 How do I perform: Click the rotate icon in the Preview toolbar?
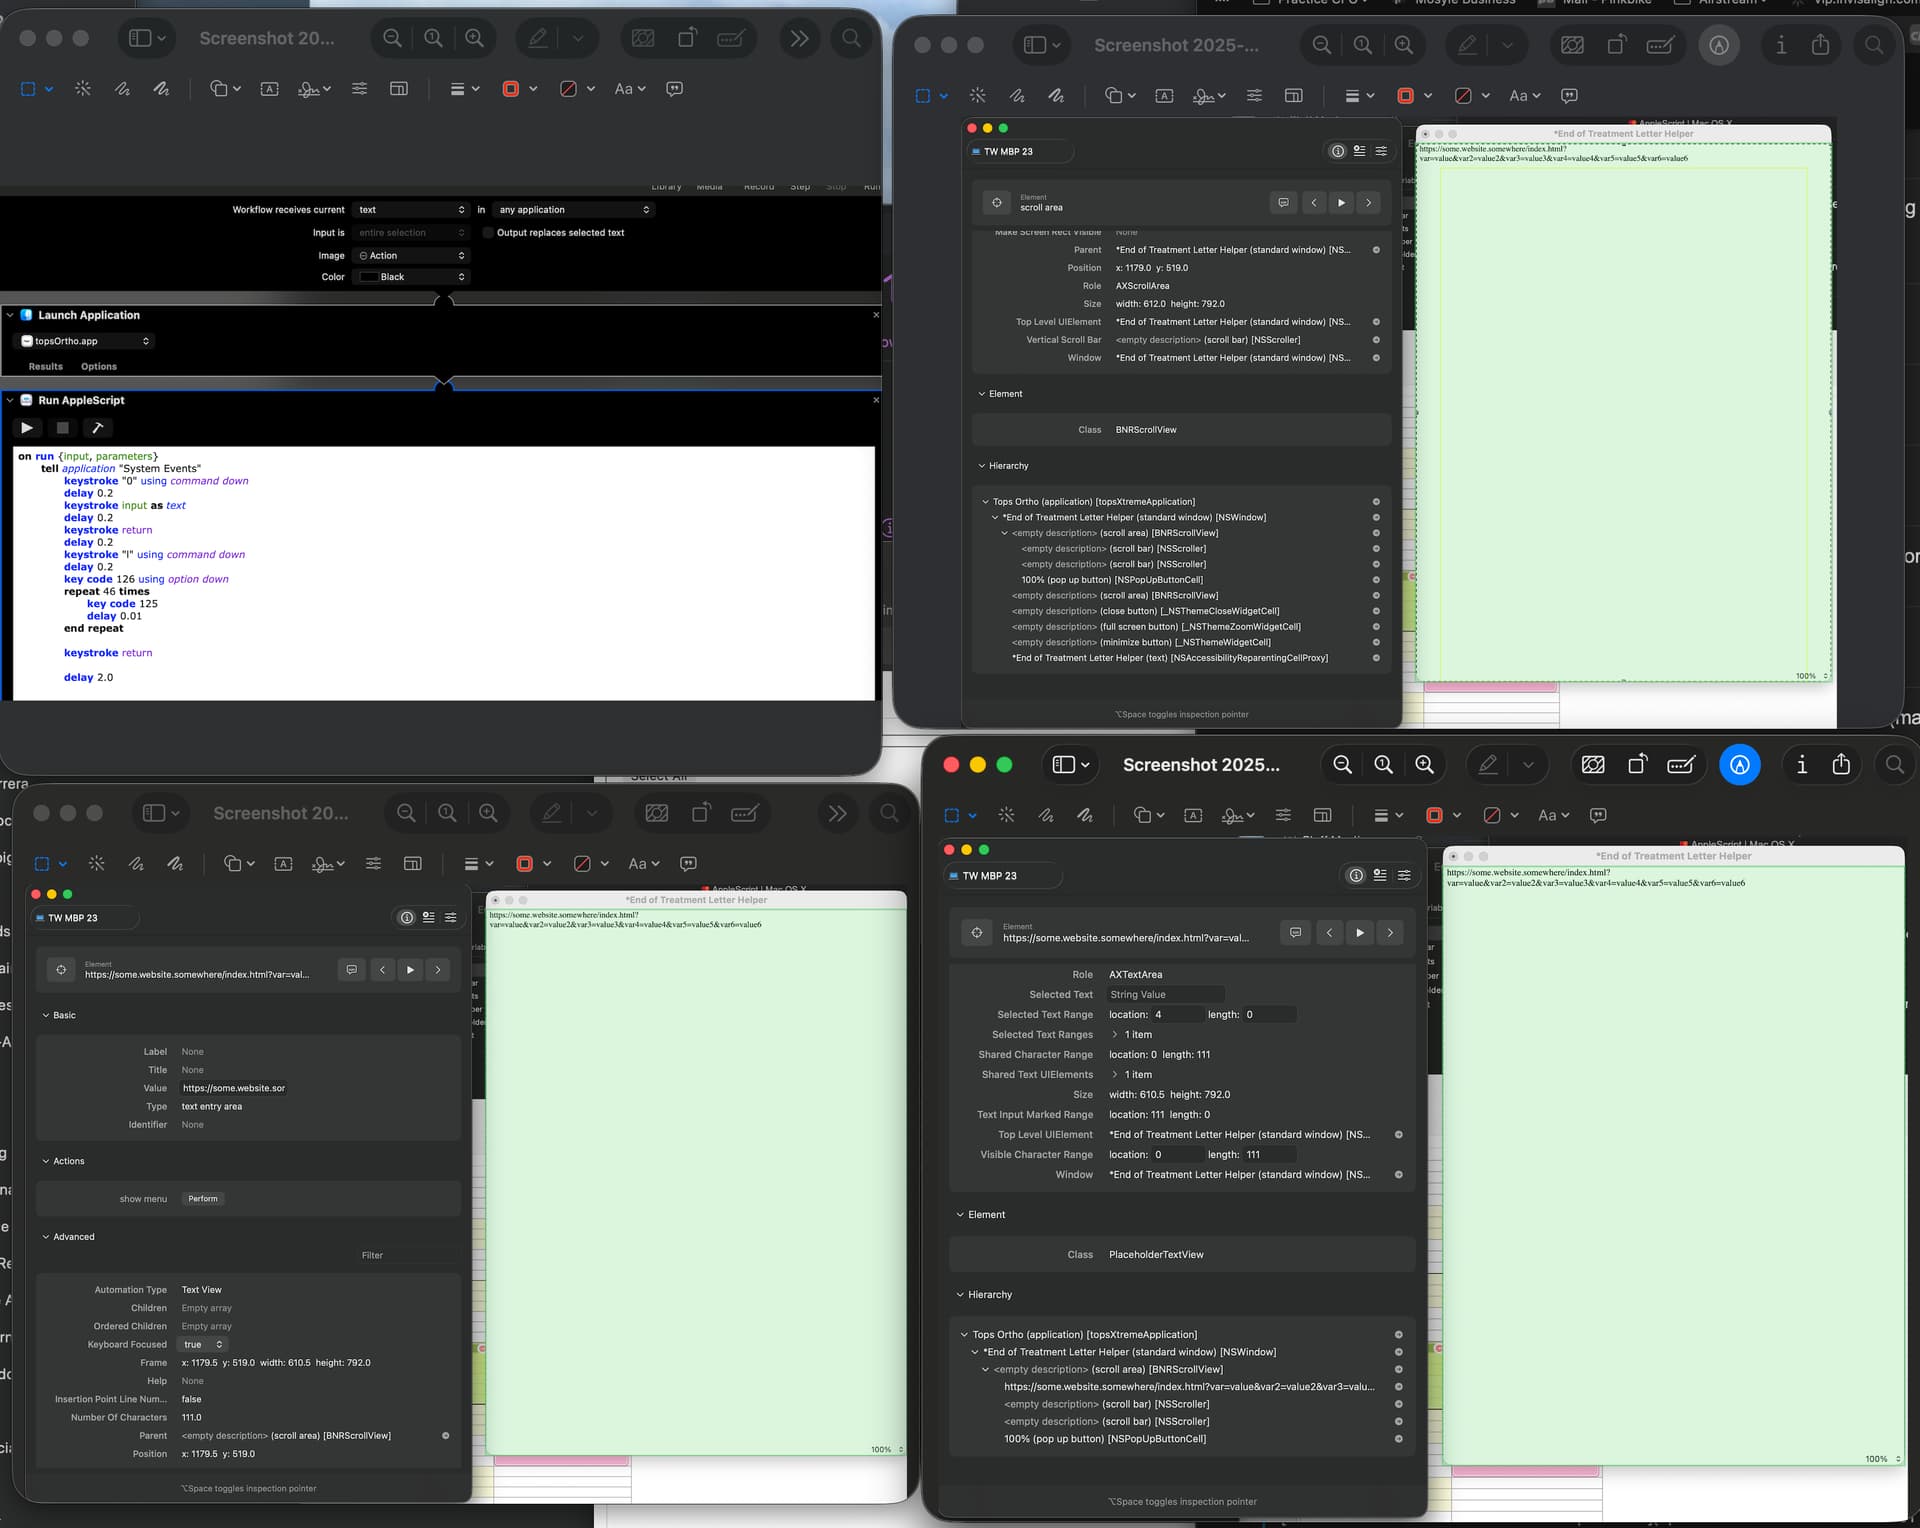[x=686, y=37]
